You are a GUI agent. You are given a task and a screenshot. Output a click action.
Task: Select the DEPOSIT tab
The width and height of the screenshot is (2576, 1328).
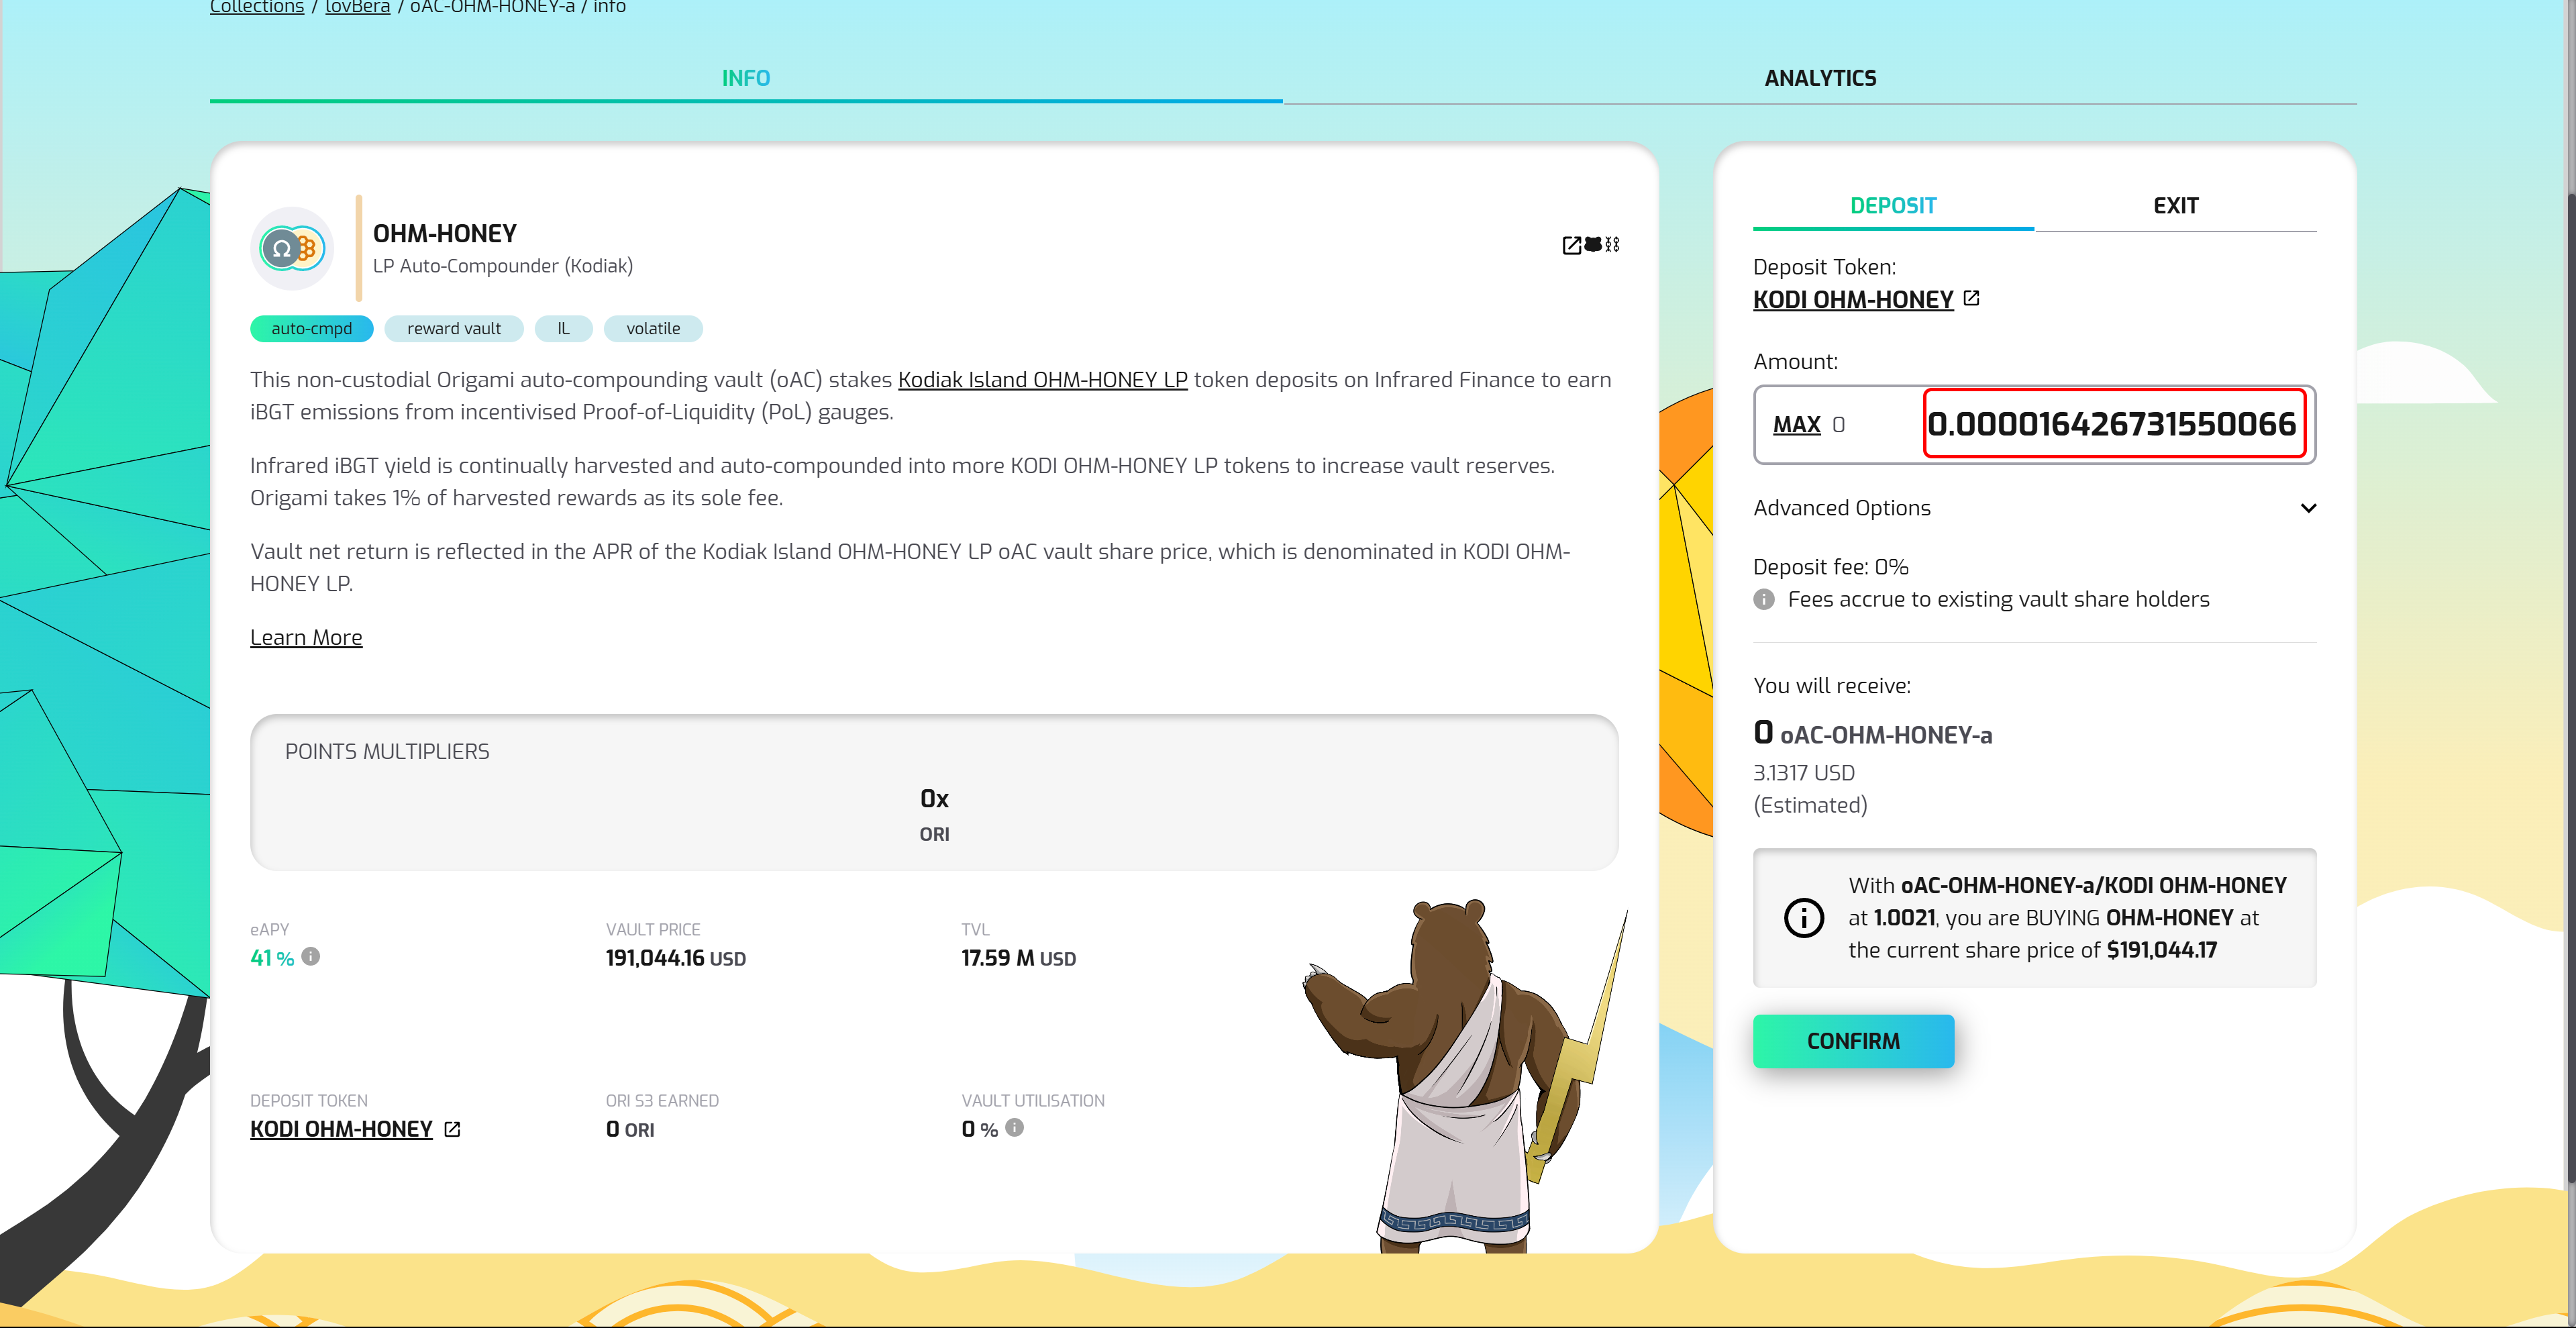[x=1892, y=205]
